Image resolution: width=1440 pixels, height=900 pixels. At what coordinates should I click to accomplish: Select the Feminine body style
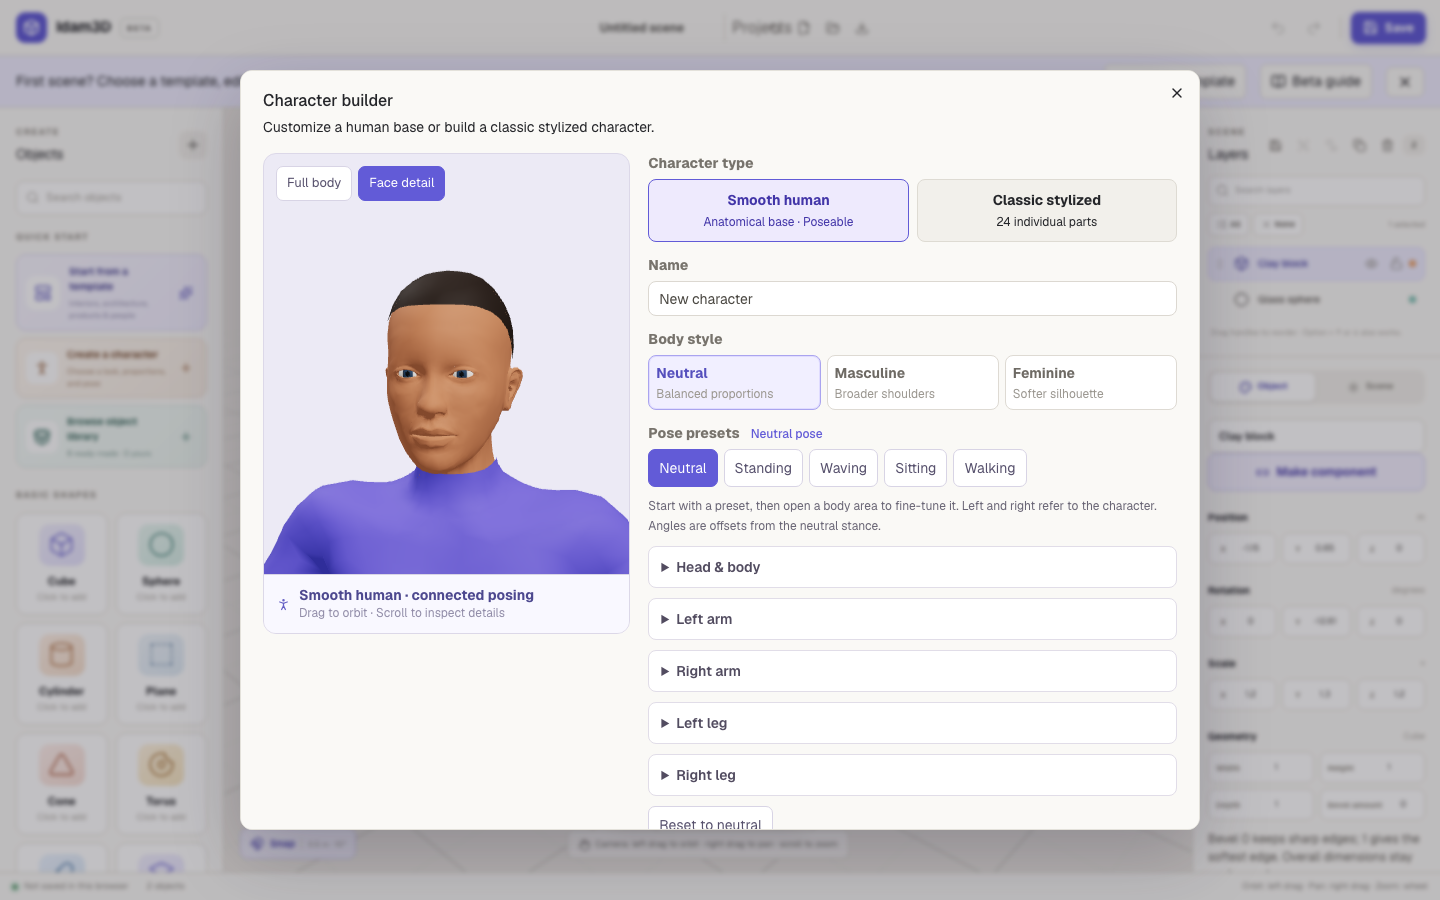coord(1090,382)
